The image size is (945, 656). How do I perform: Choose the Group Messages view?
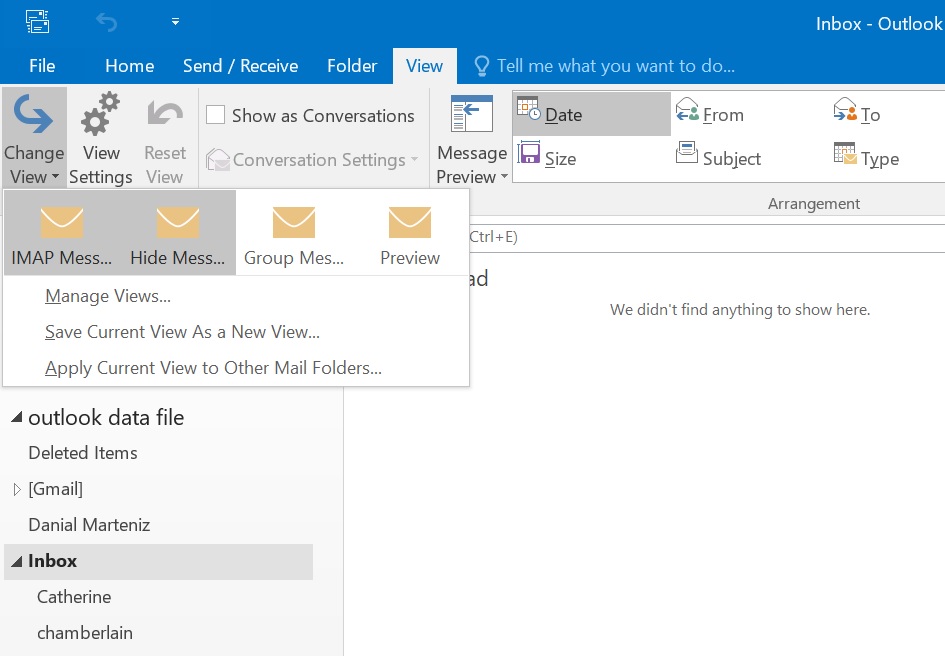294,233
